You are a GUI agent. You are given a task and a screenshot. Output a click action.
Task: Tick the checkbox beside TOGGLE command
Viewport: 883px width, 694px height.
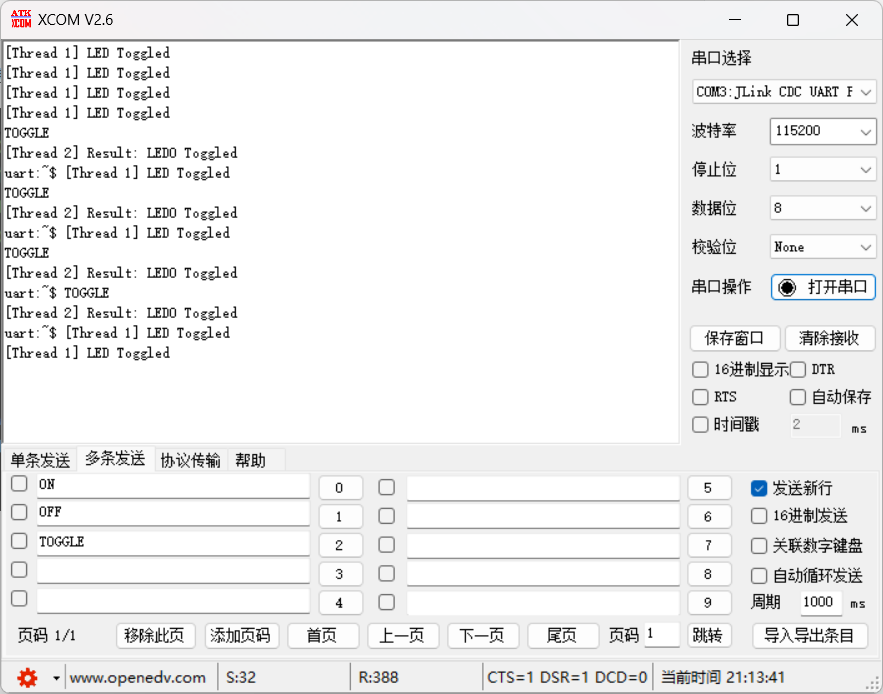19,541
